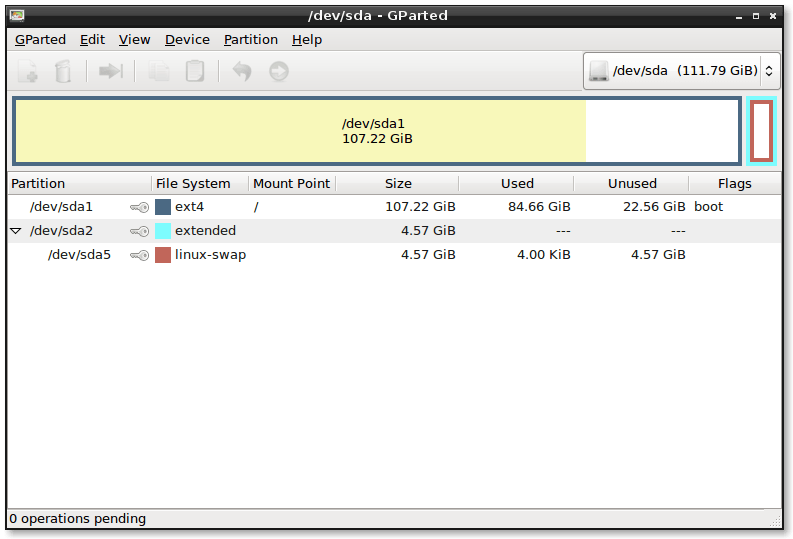Click the Apply all operations icon
Image resolution: width=793 pixels, height=539 pixels.
click(279, 71)
